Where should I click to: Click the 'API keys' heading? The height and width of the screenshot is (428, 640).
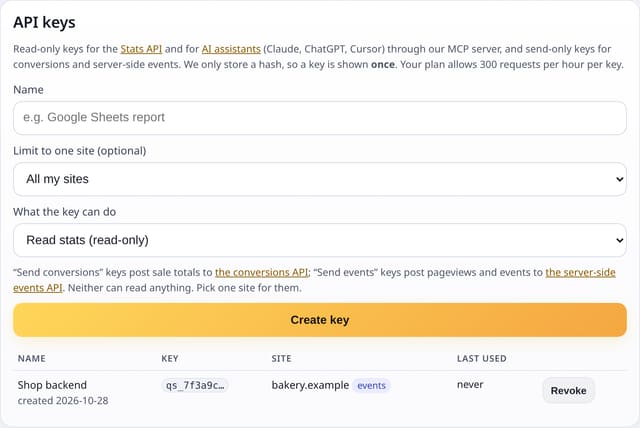click(x=44, y=22)
